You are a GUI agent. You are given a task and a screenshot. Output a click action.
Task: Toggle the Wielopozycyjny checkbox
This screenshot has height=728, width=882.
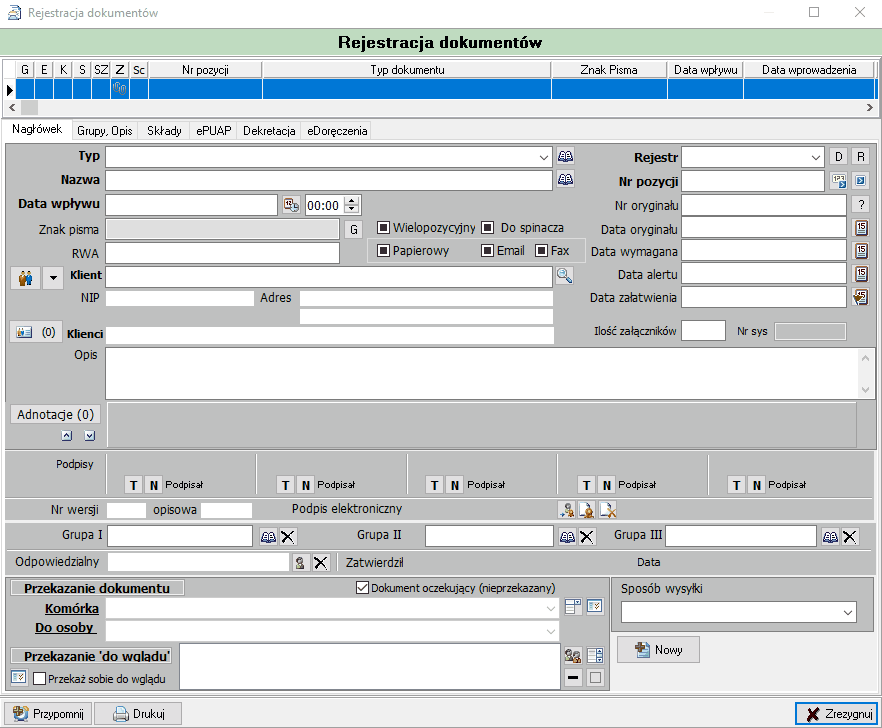[383, 227]
